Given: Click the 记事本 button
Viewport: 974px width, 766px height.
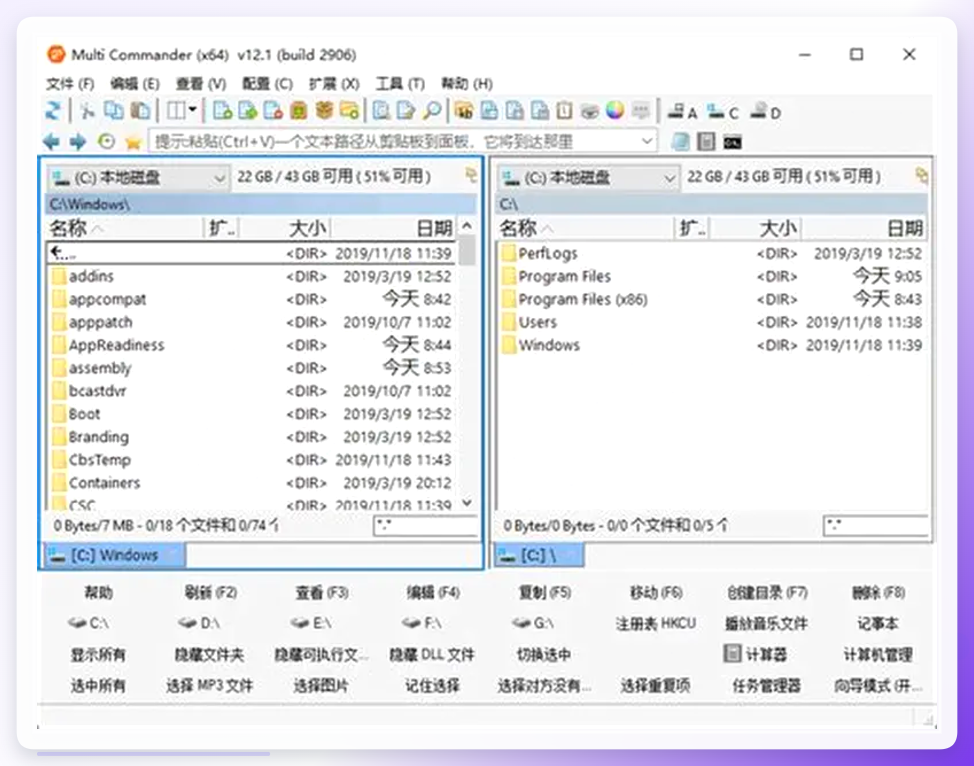Looking at the screenshot, I should pos(878,623).
